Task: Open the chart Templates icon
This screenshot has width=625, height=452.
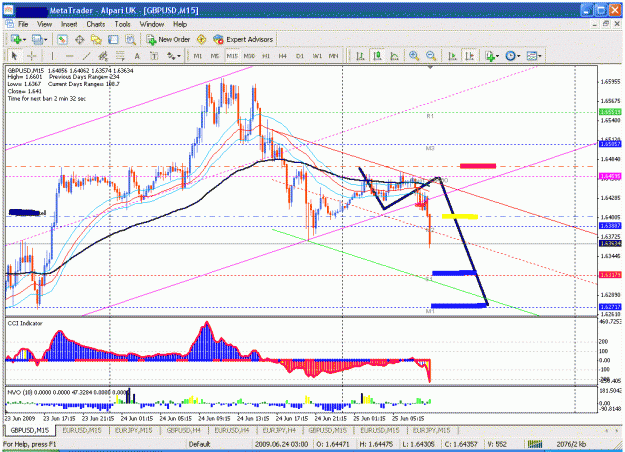Action: 532,56
